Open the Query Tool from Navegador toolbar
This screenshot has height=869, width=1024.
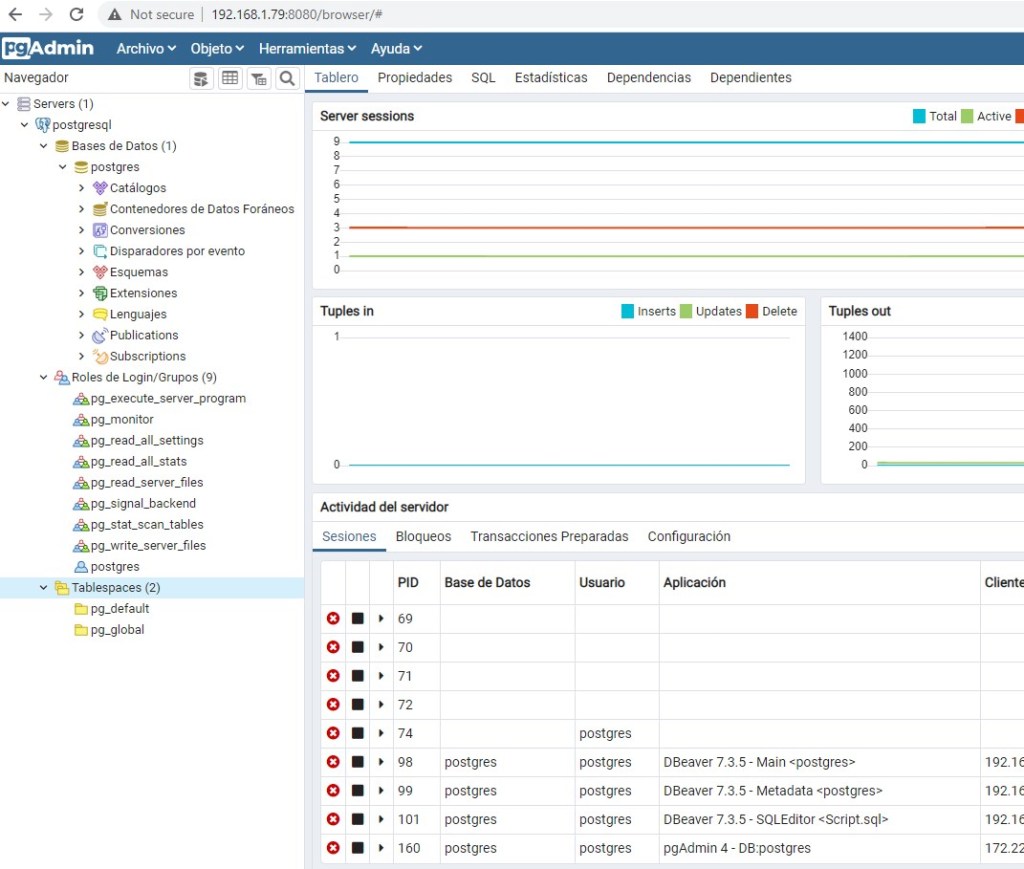coord(201,79)
